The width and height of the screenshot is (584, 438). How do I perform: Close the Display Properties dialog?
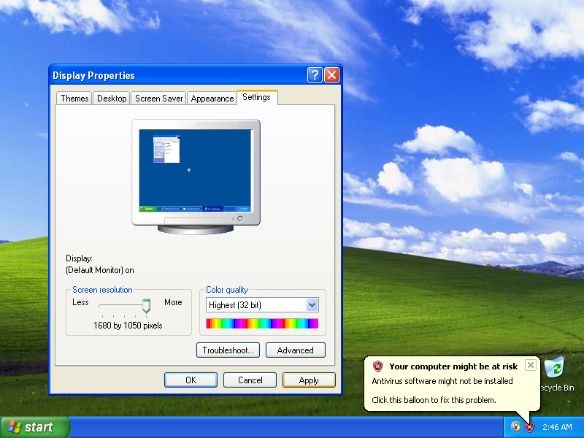coord(331,75)
